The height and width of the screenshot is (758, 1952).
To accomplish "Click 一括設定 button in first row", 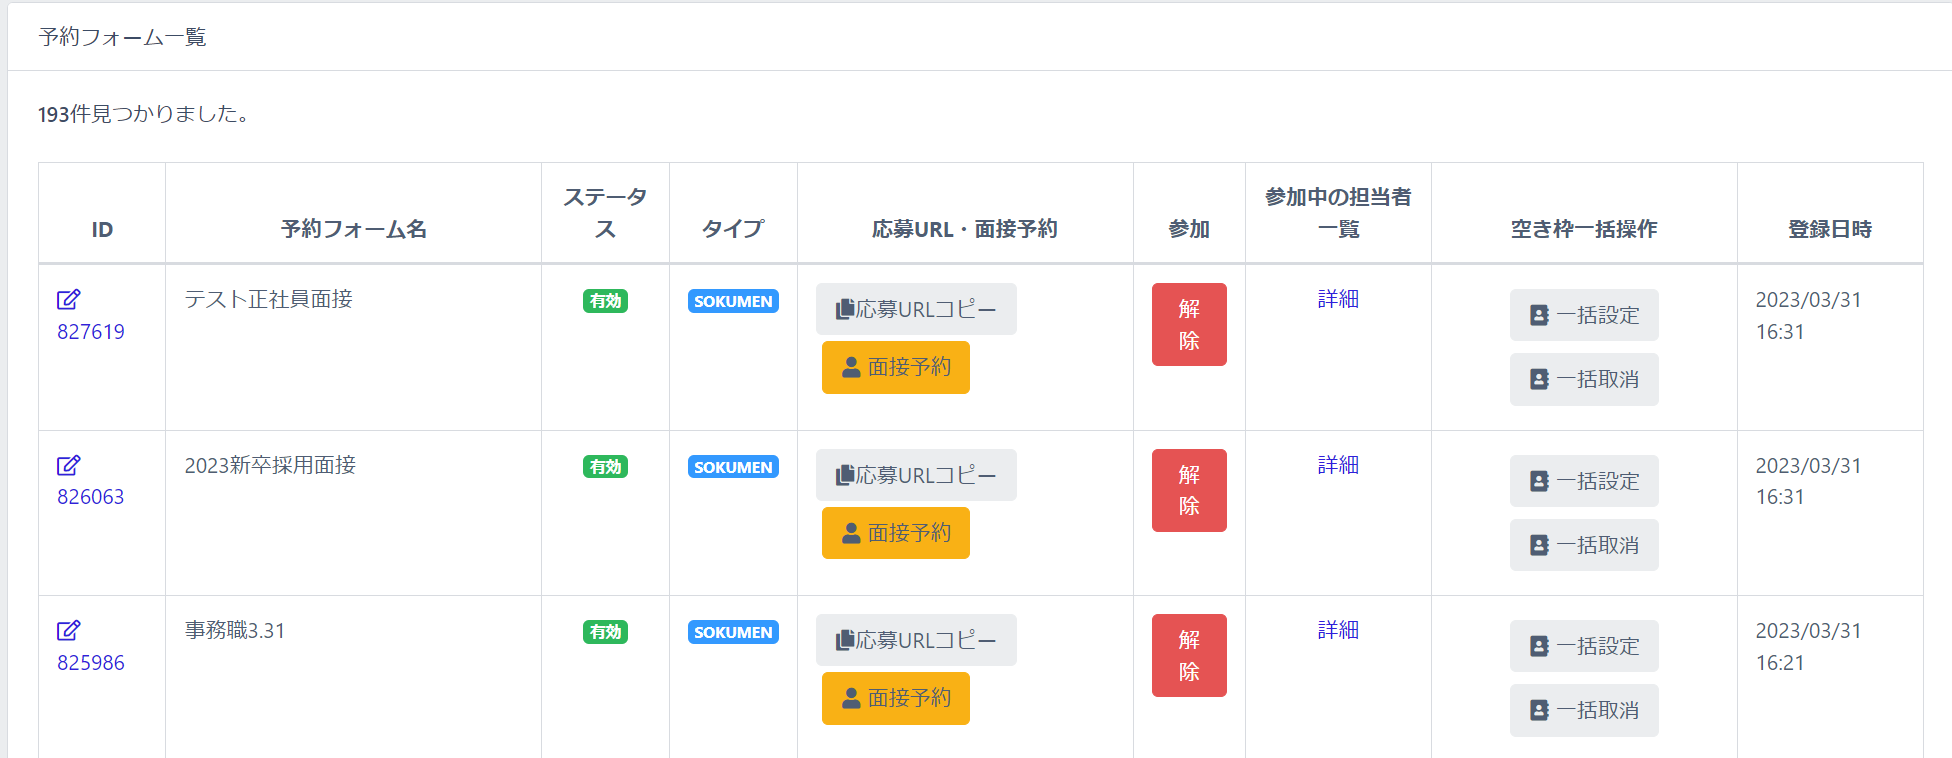I will pyautogui.click(x=1584, y=315).
